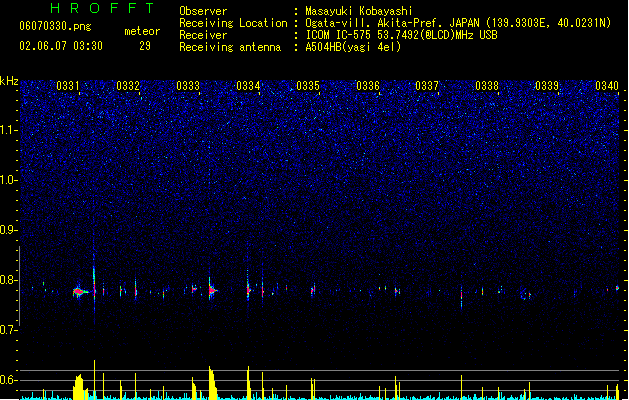This screenshot has height=400, width=629.
Task: Click the 1.1 kHz axis label
Action: coord(9,130)
